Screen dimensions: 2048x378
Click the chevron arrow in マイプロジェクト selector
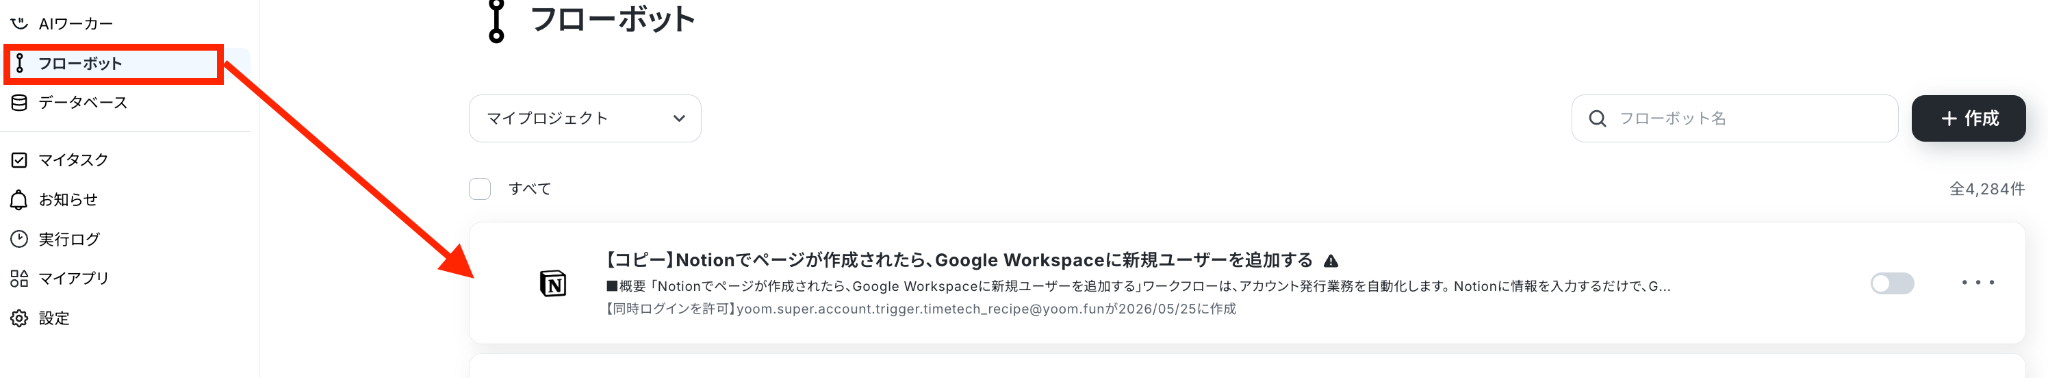[679, 118]
